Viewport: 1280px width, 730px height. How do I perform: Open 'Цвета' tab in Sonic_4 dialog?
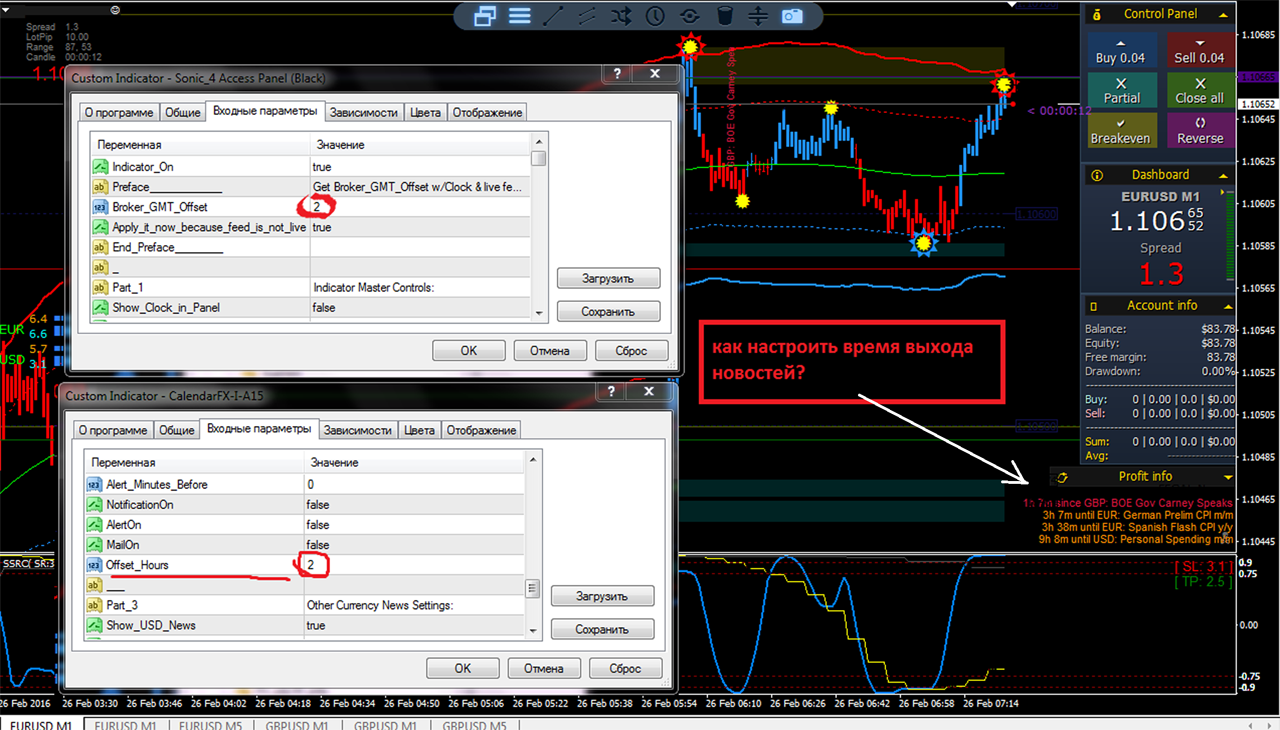(x=425, y=113)
